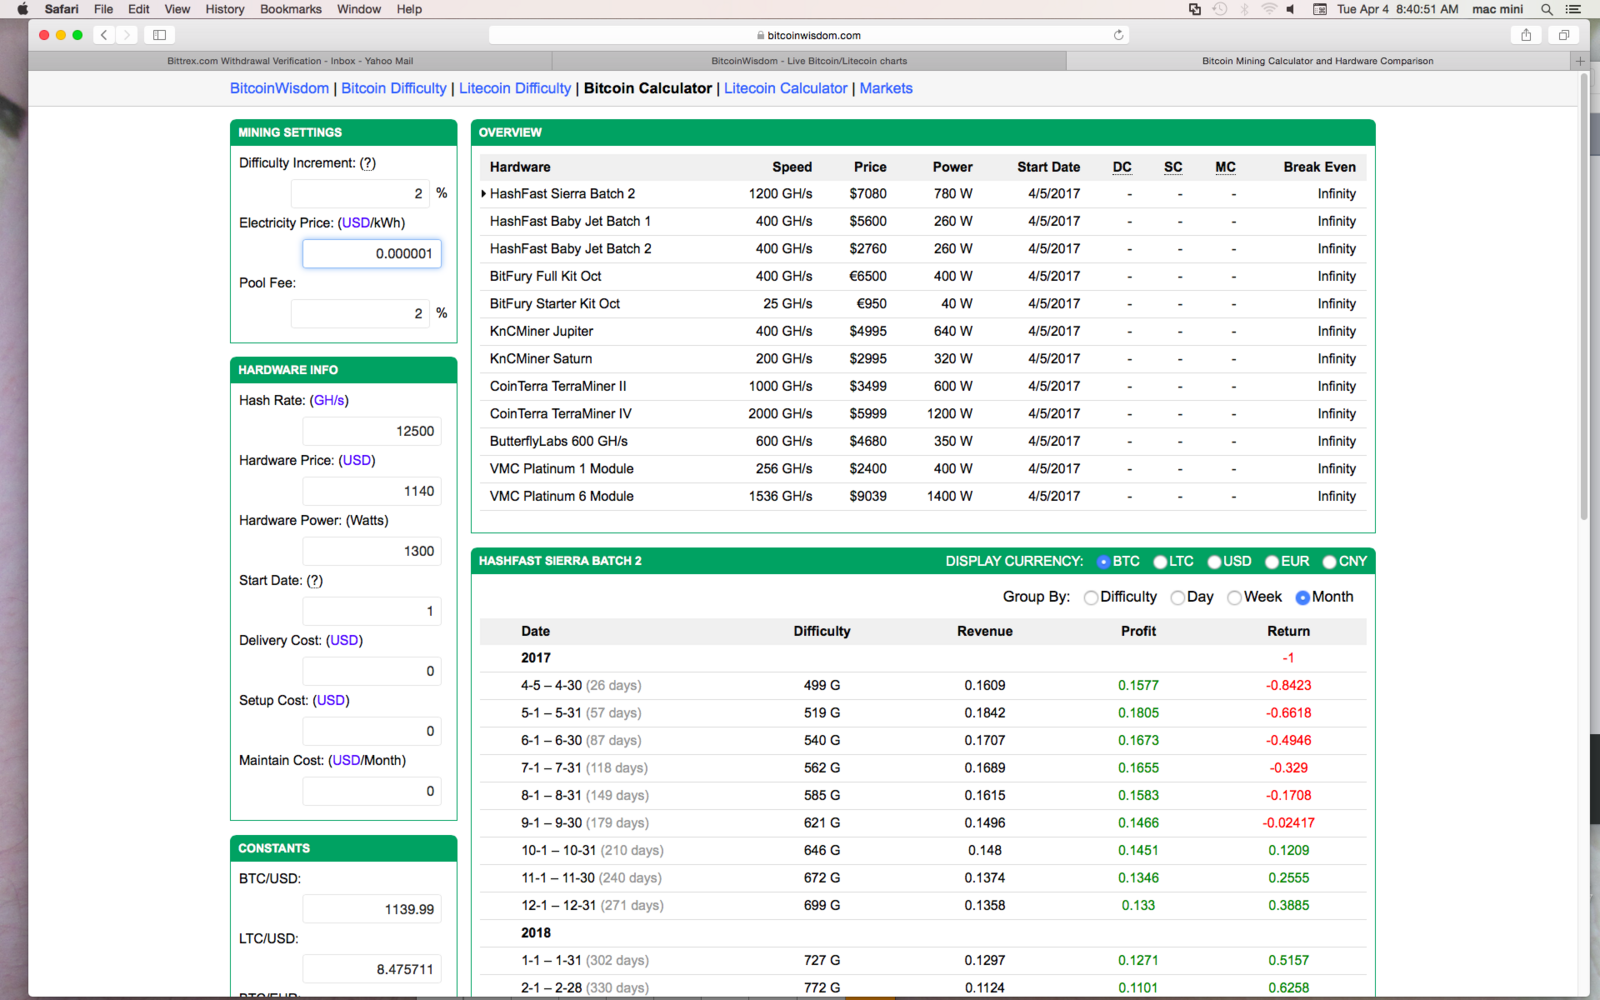Screen dimensions: 1600x1000
Task: Select USD display currency
Action: coord(1214,562)
